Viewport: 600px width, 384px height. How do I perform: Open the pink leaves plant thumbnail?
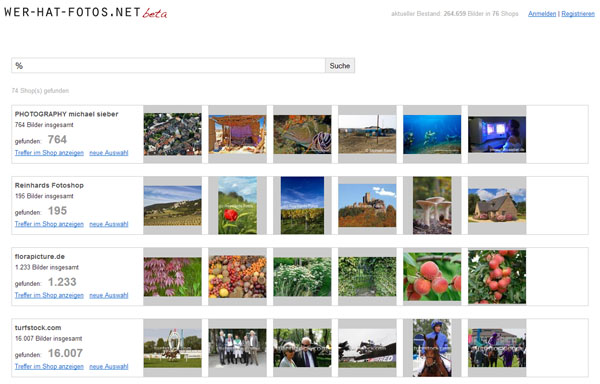click(173, 277)
